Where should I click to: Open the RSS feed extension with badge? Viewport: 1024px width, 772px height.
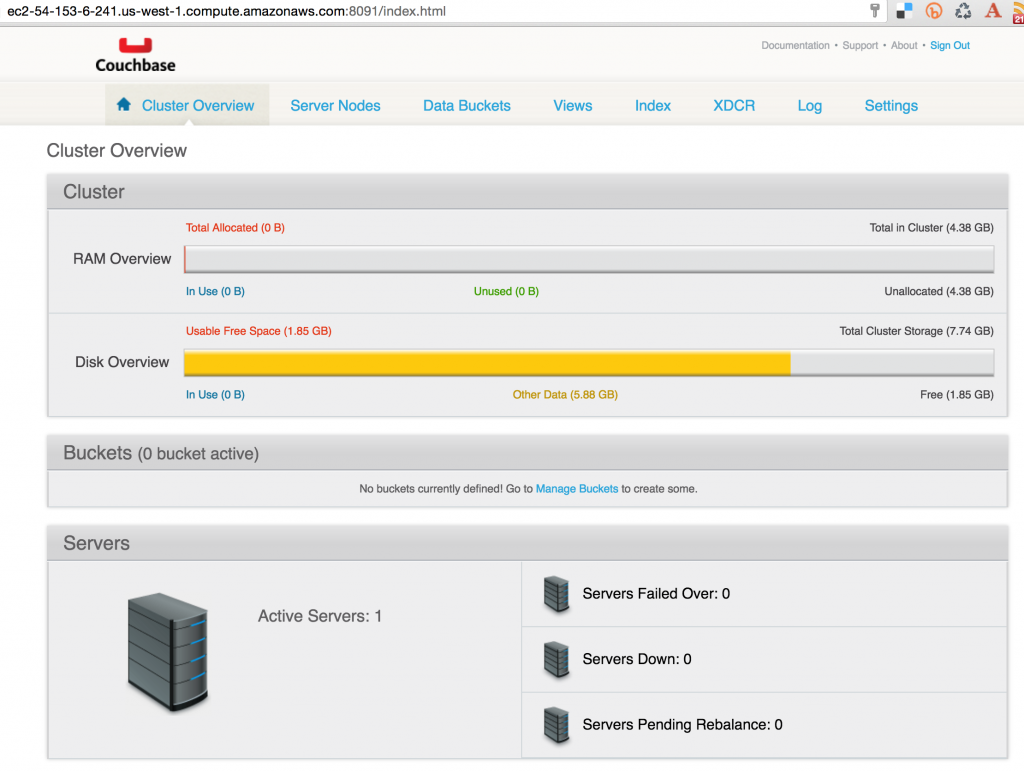[1018, 11]
